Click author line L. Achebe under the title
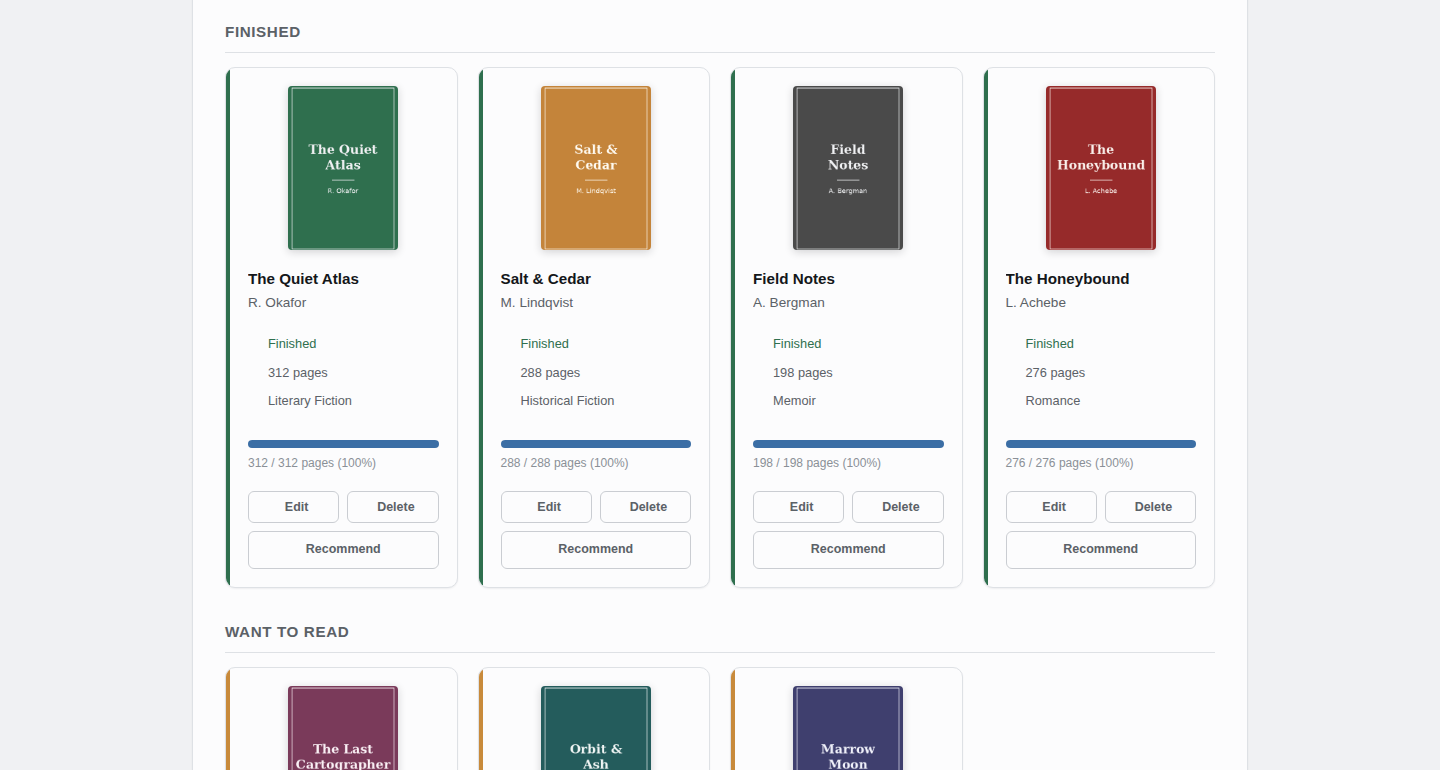 (1036, 303)
